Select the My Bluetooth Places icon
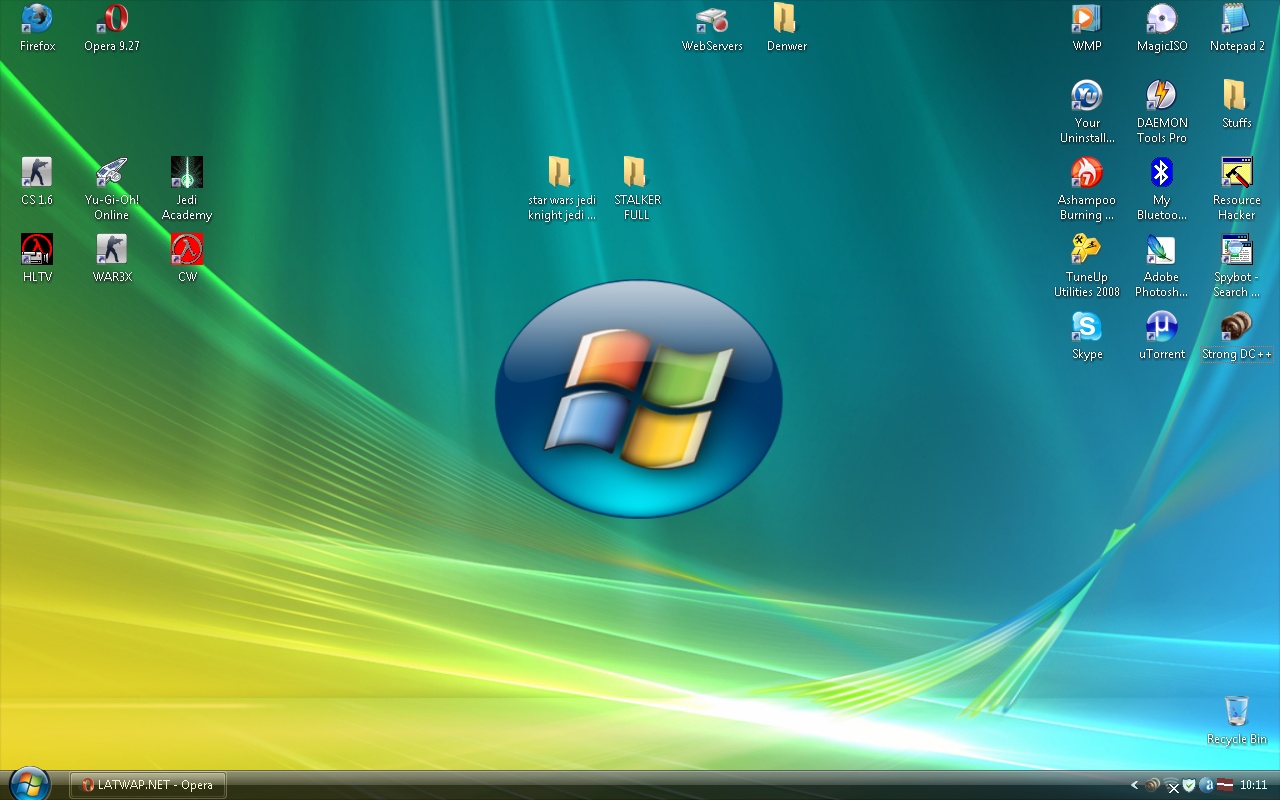The image size is (1280, 800). click(x=1162, y=189)
